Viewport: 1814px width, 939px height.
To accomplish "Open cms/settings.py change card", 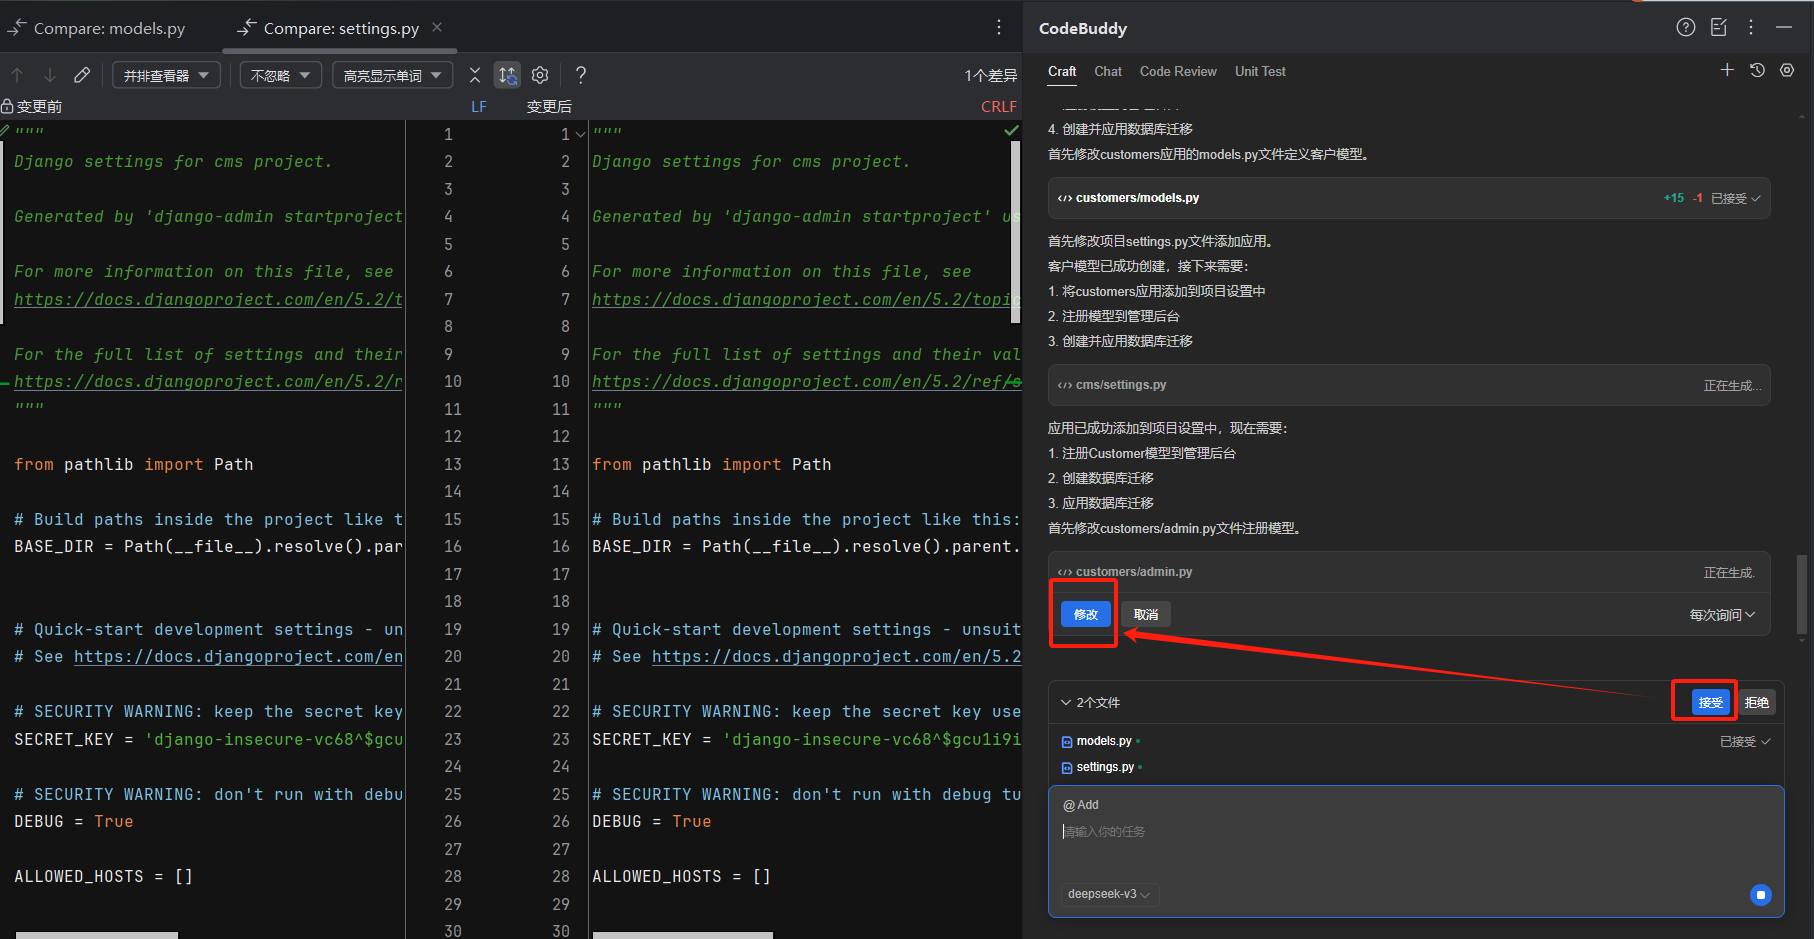I will (1409, 385).
